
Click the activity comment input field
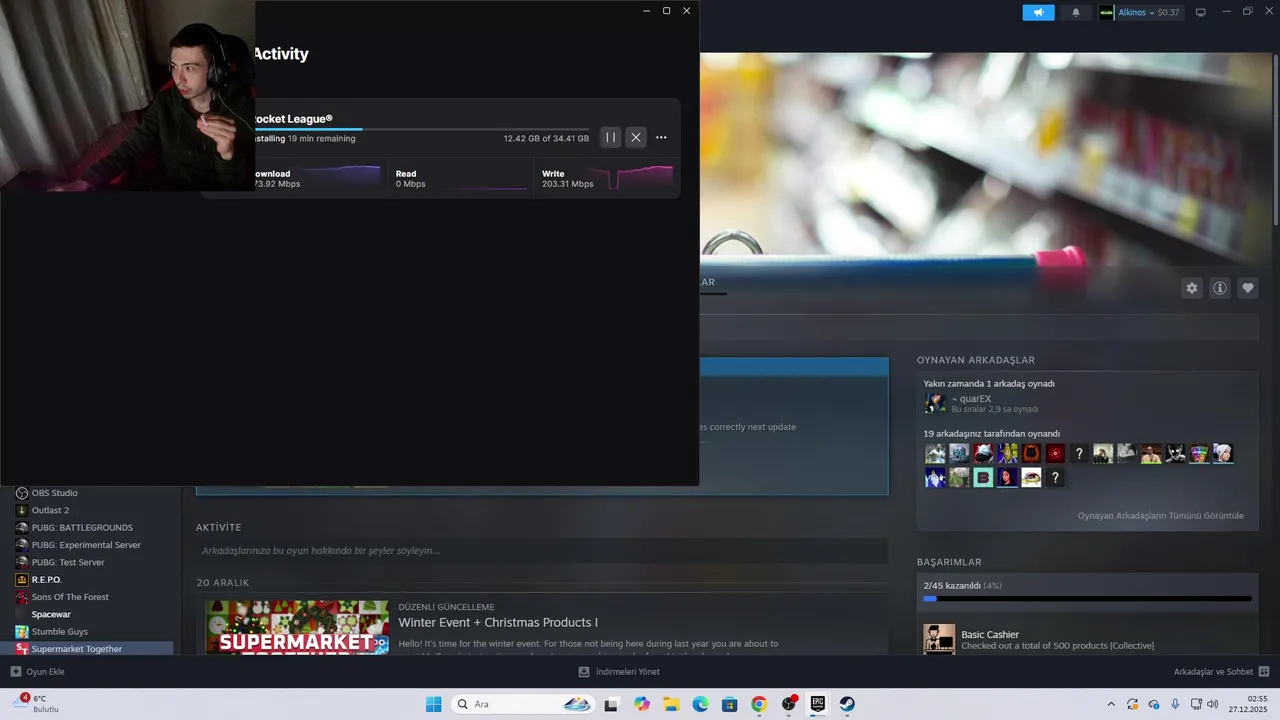[541, 551]
